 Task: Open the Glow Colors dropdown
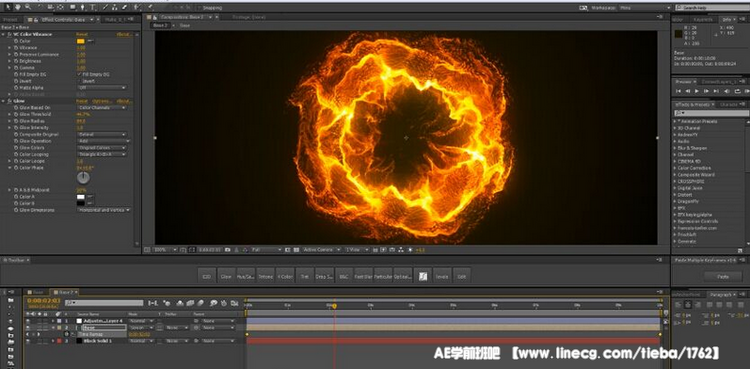102,148
